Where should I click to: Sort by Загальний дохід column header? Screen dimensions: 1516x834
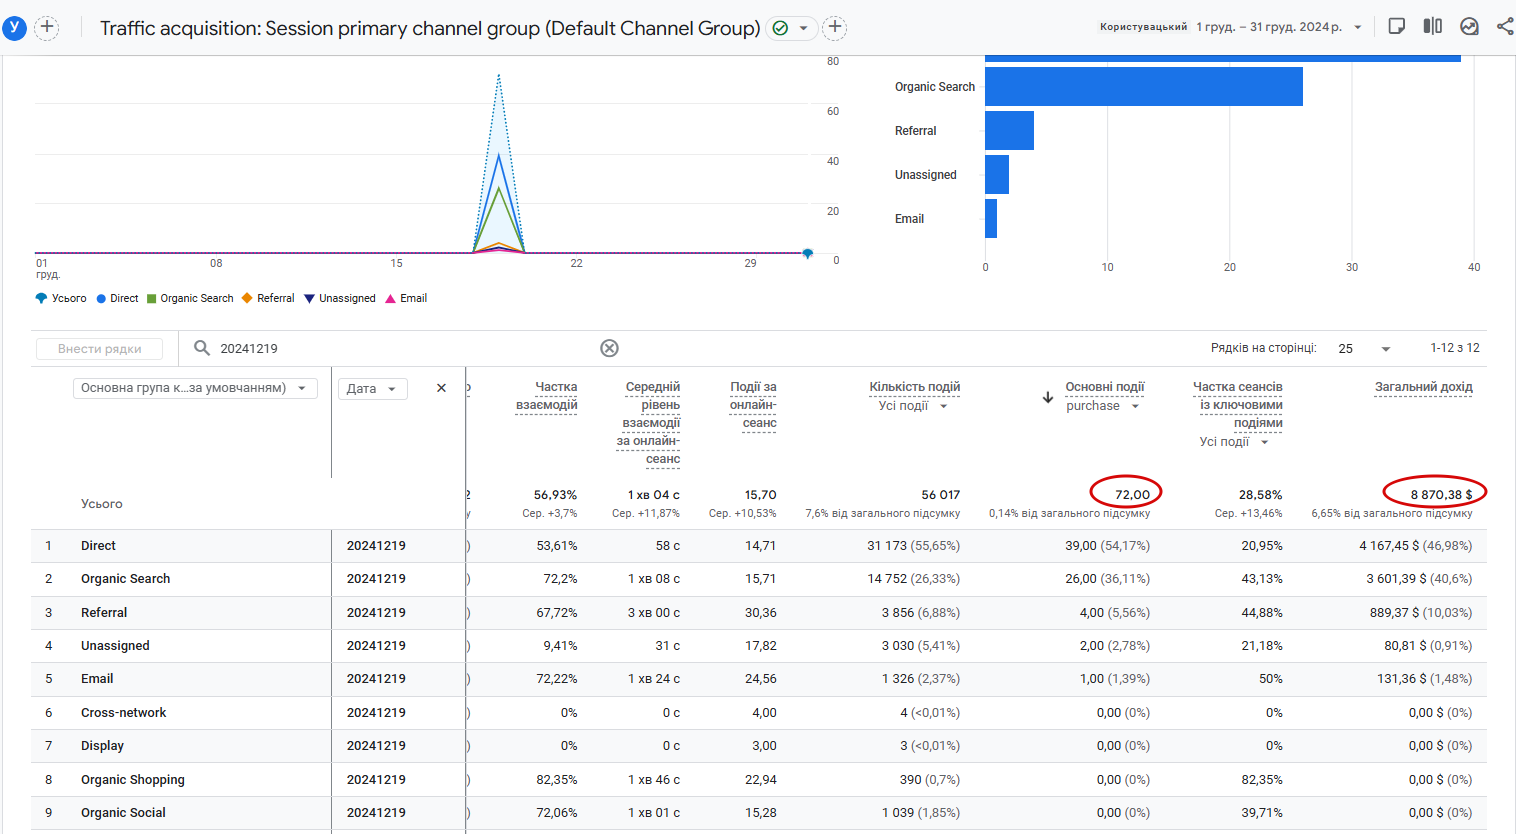click(1423, 387)
